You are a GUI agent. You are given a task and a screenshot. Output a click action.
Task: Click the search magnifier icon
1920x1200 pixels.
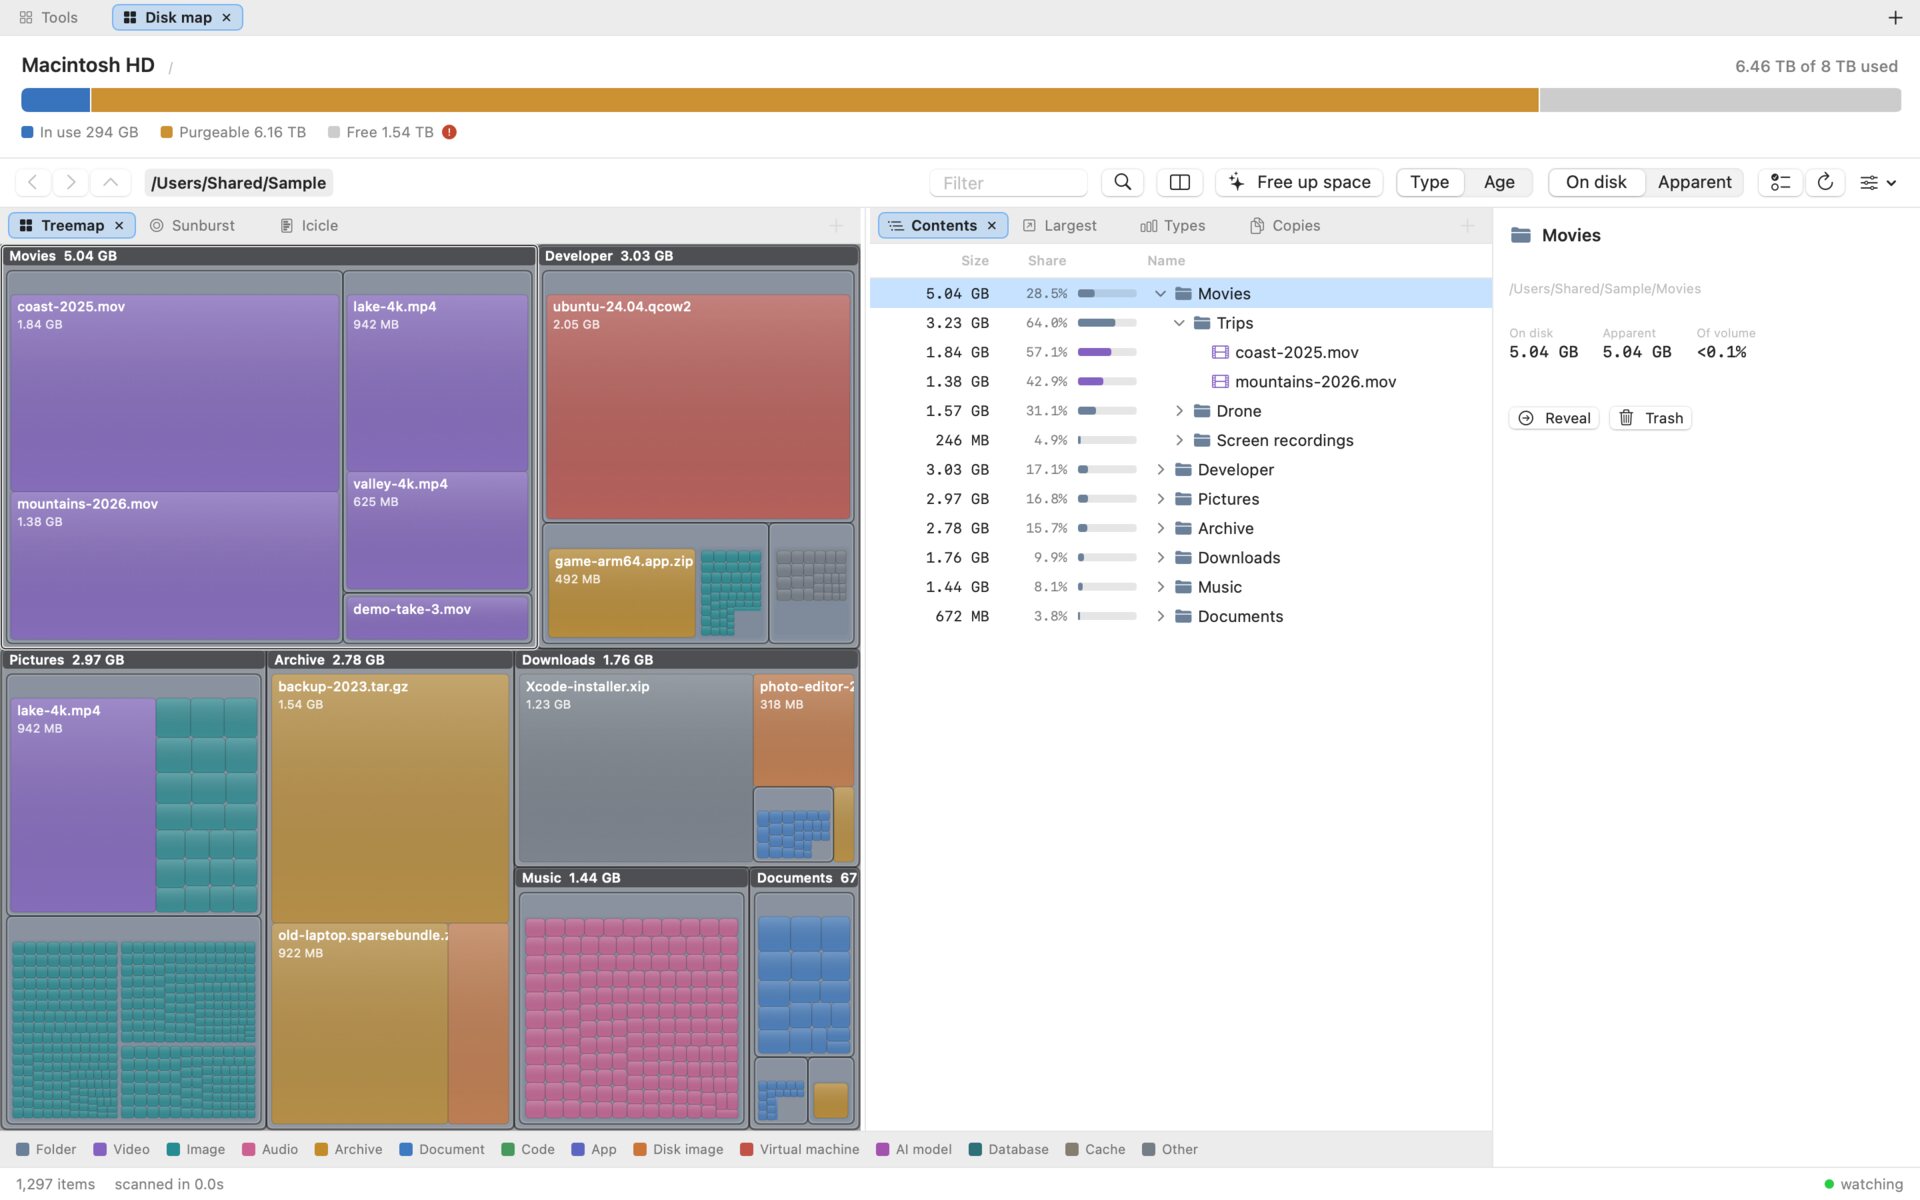pos(1122,182)
